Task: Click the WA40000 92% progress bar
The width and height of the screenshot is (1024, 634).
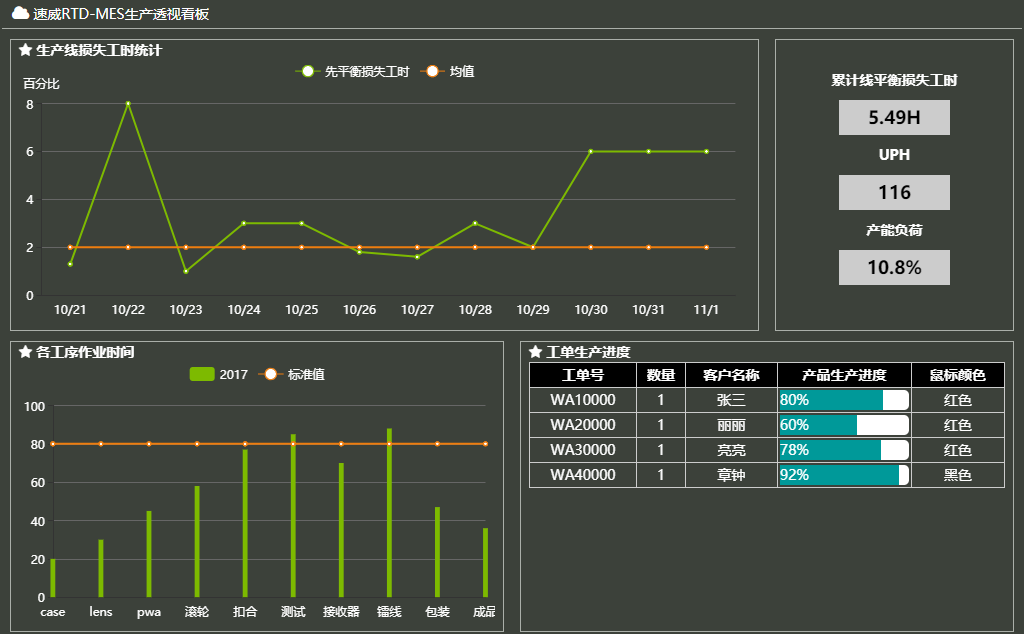Action: 843,475
